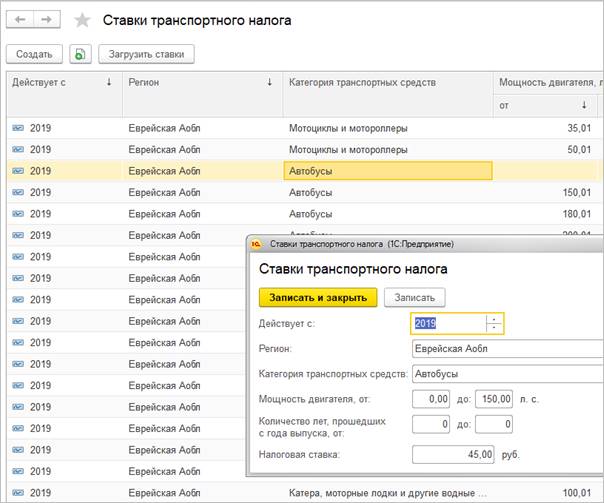Click the copy record icon button
604x503 pixels.
(80, 54)
